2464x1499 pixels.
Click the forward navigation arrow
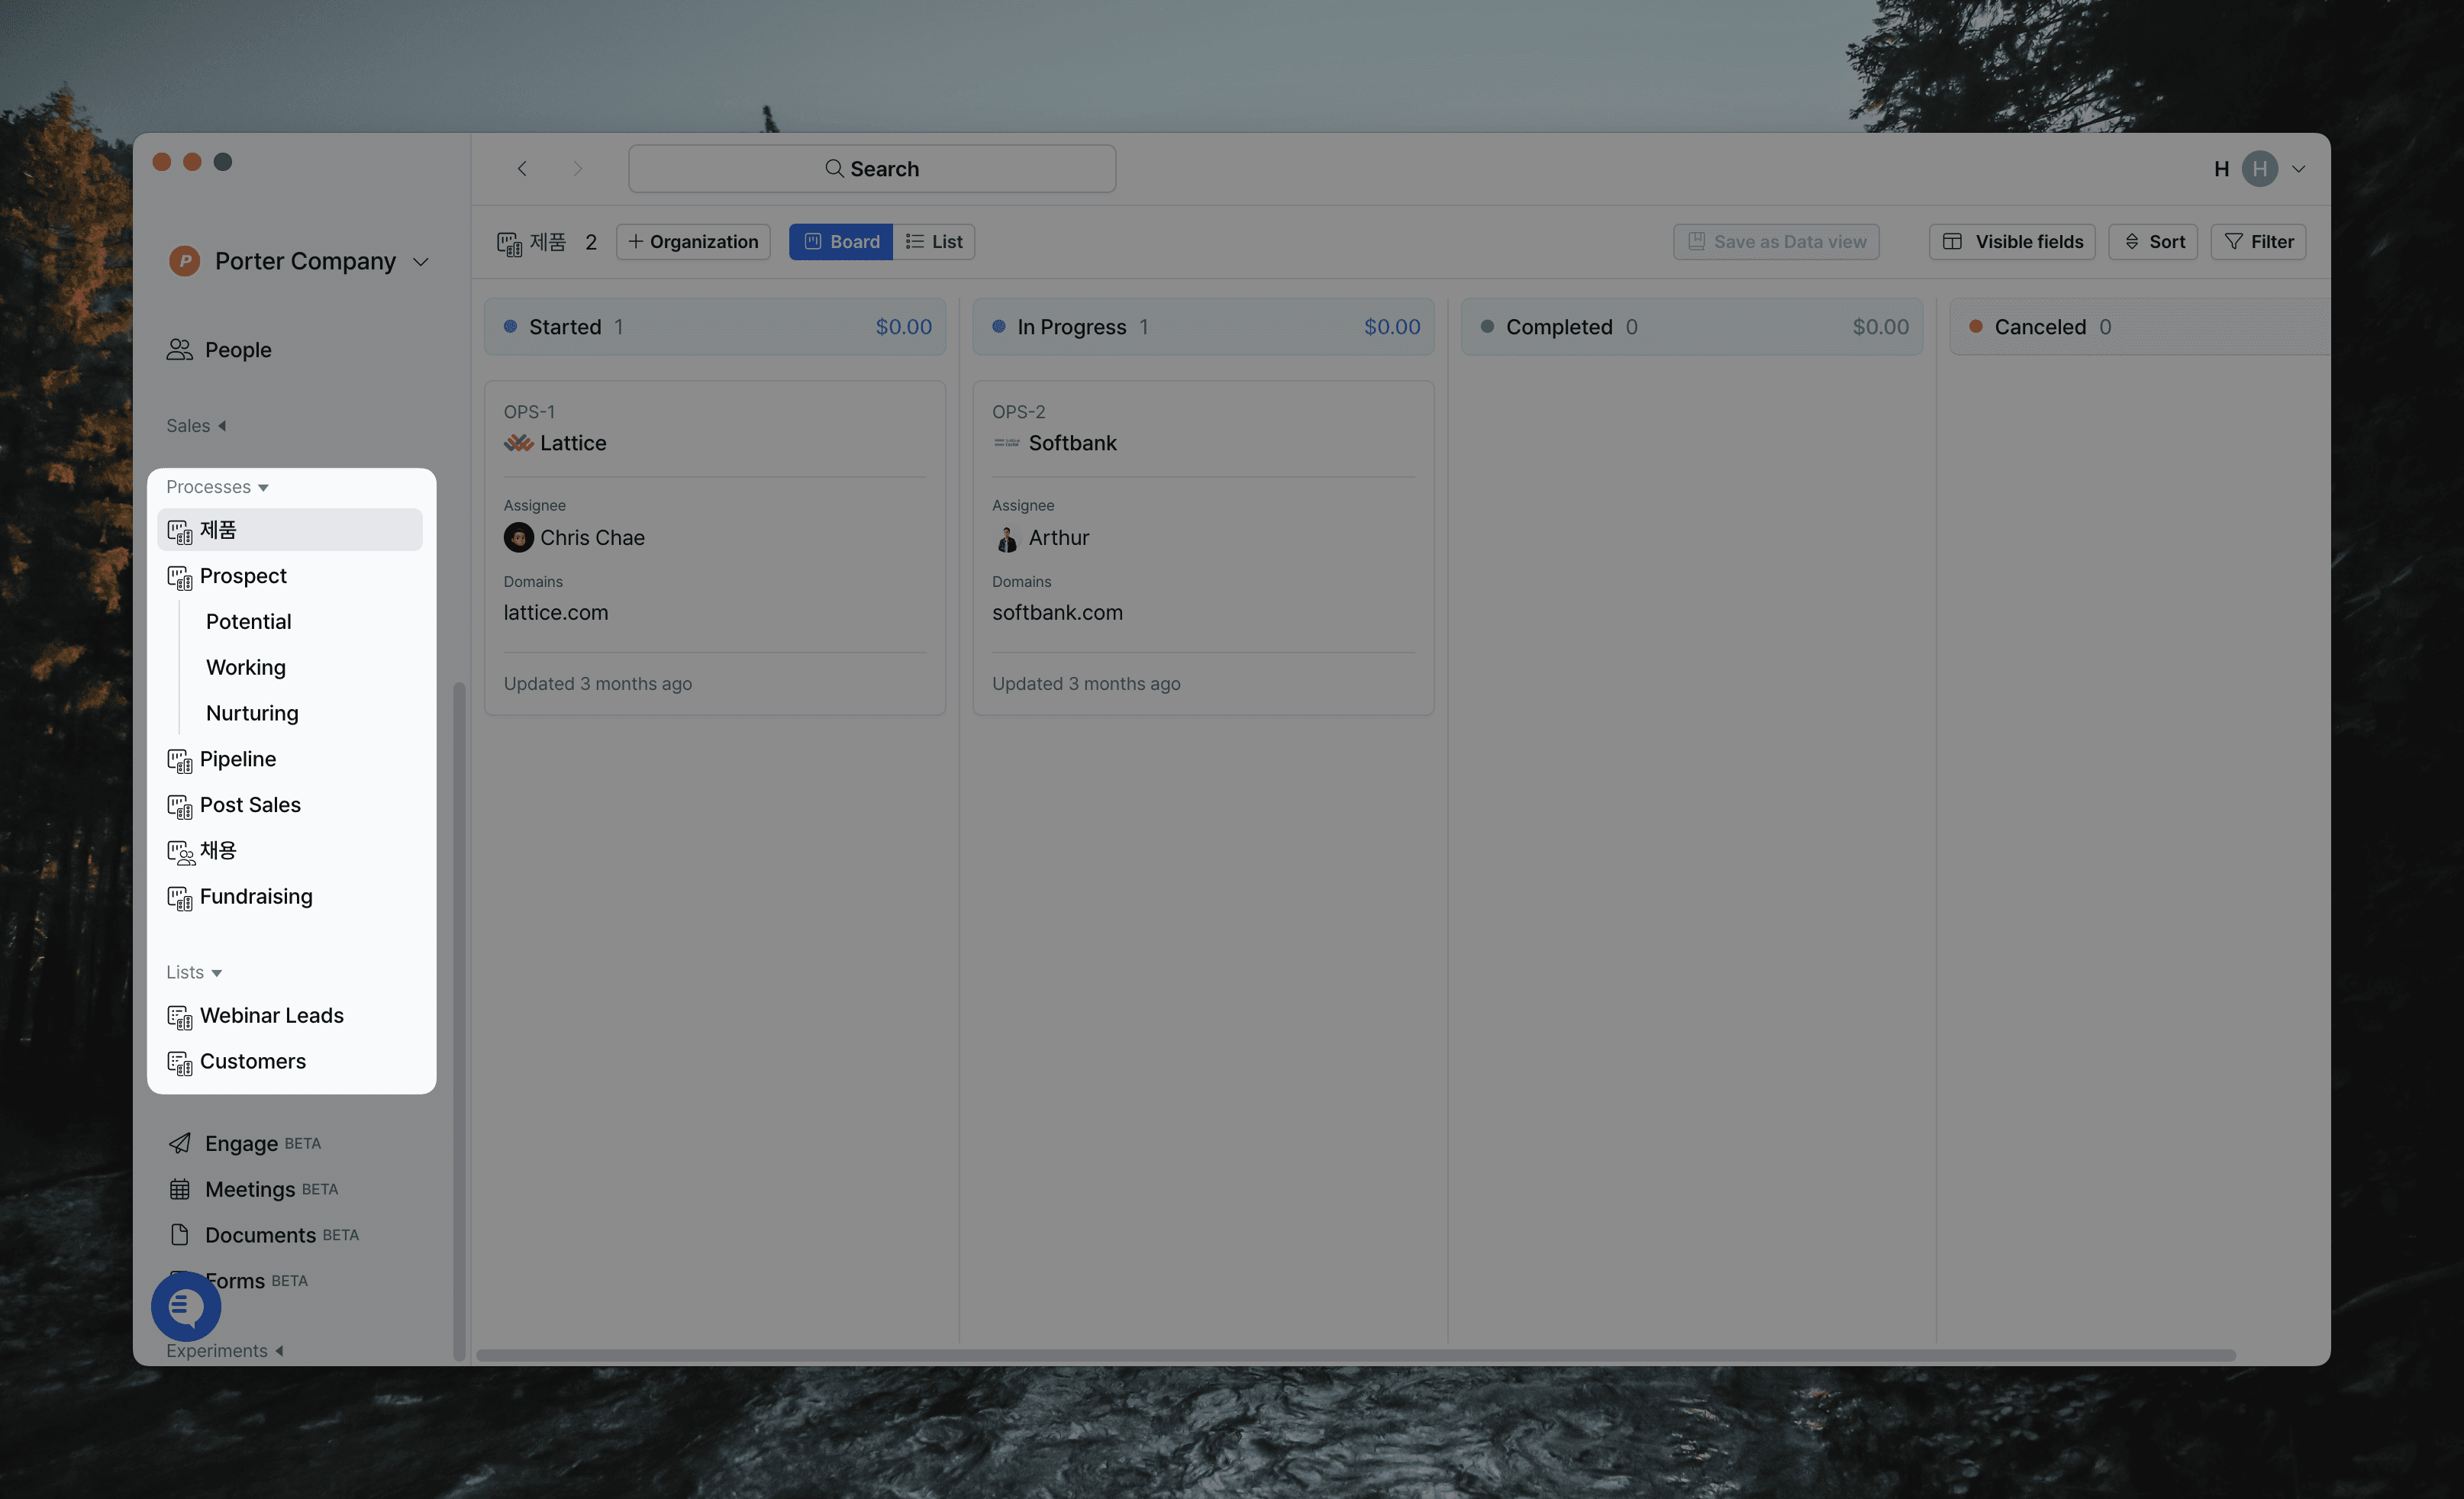tap(577, 168)
